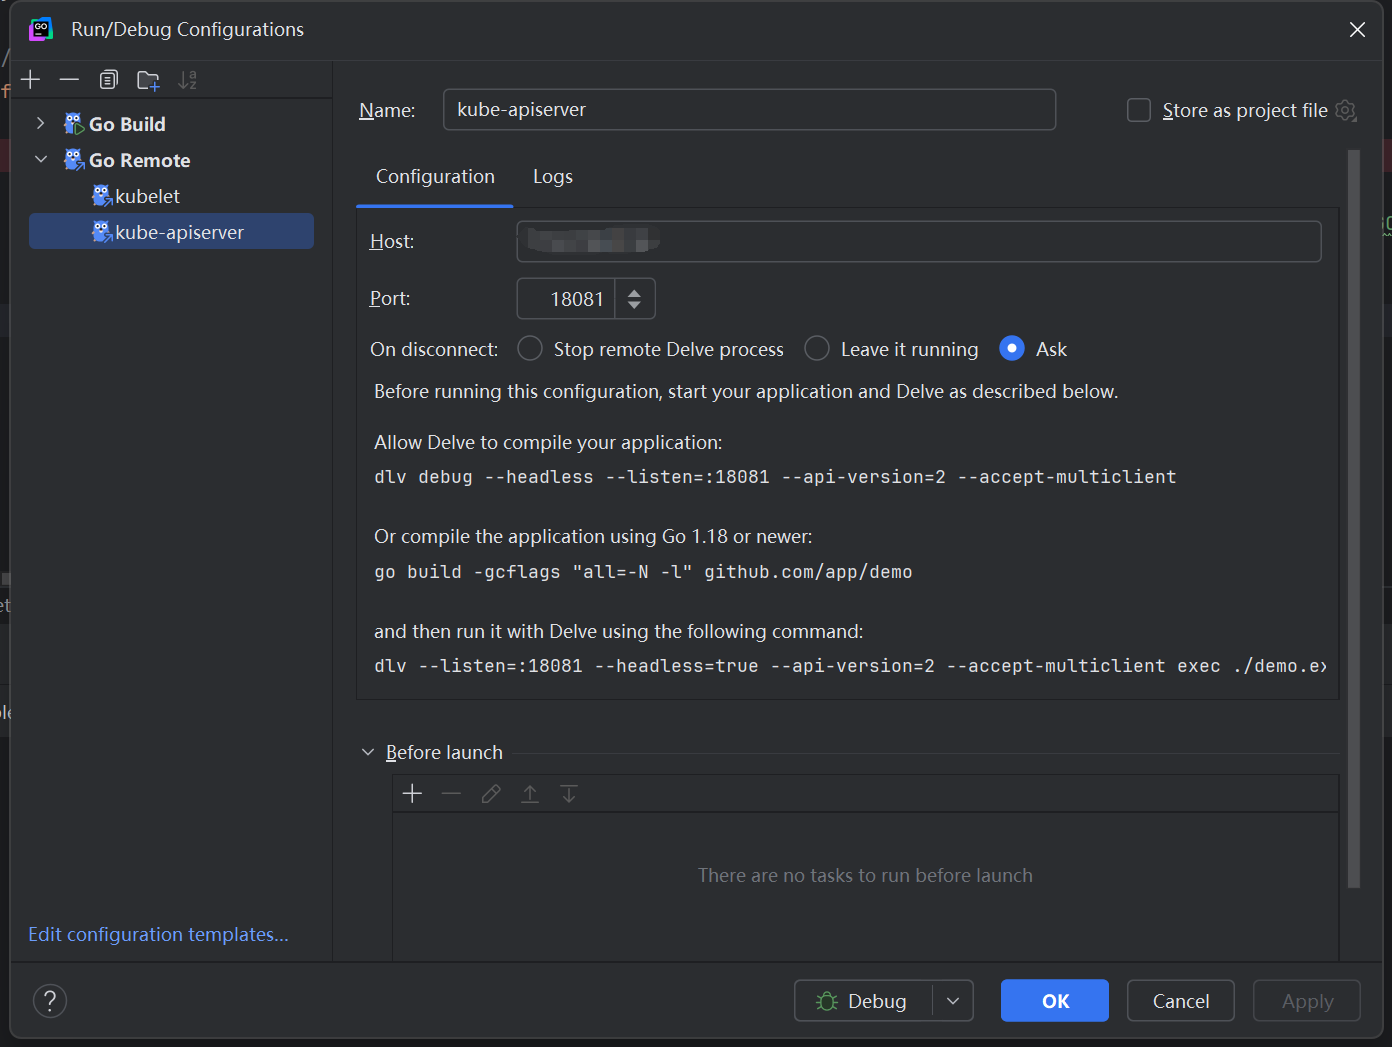
Task: Click the 'Or compile the application using Go 1.18' text
Action: 593,536
